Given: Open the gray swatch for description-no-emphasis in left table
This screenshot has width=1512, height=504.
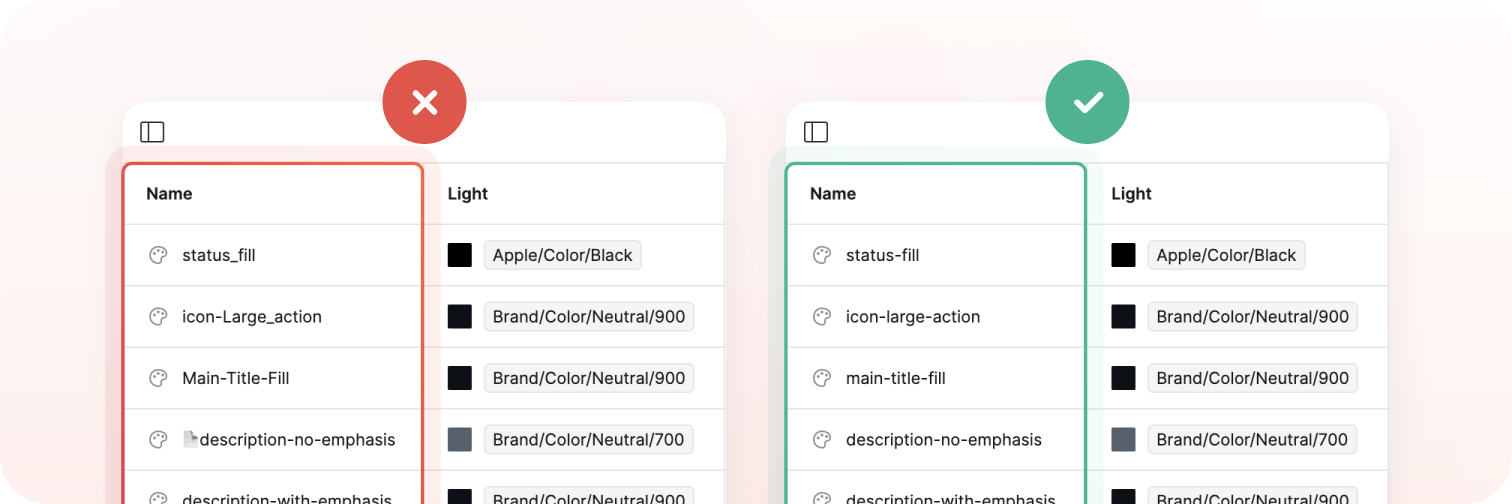Looking at the screenshot, I should click(x=460, y=440).
